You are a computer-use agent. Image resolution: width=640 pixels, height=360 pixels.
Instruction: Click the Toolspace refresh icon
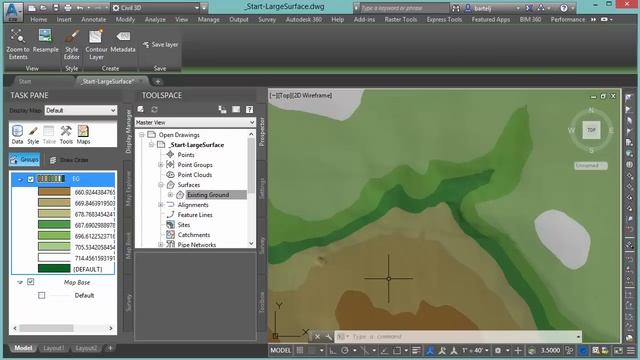(154, 109)
